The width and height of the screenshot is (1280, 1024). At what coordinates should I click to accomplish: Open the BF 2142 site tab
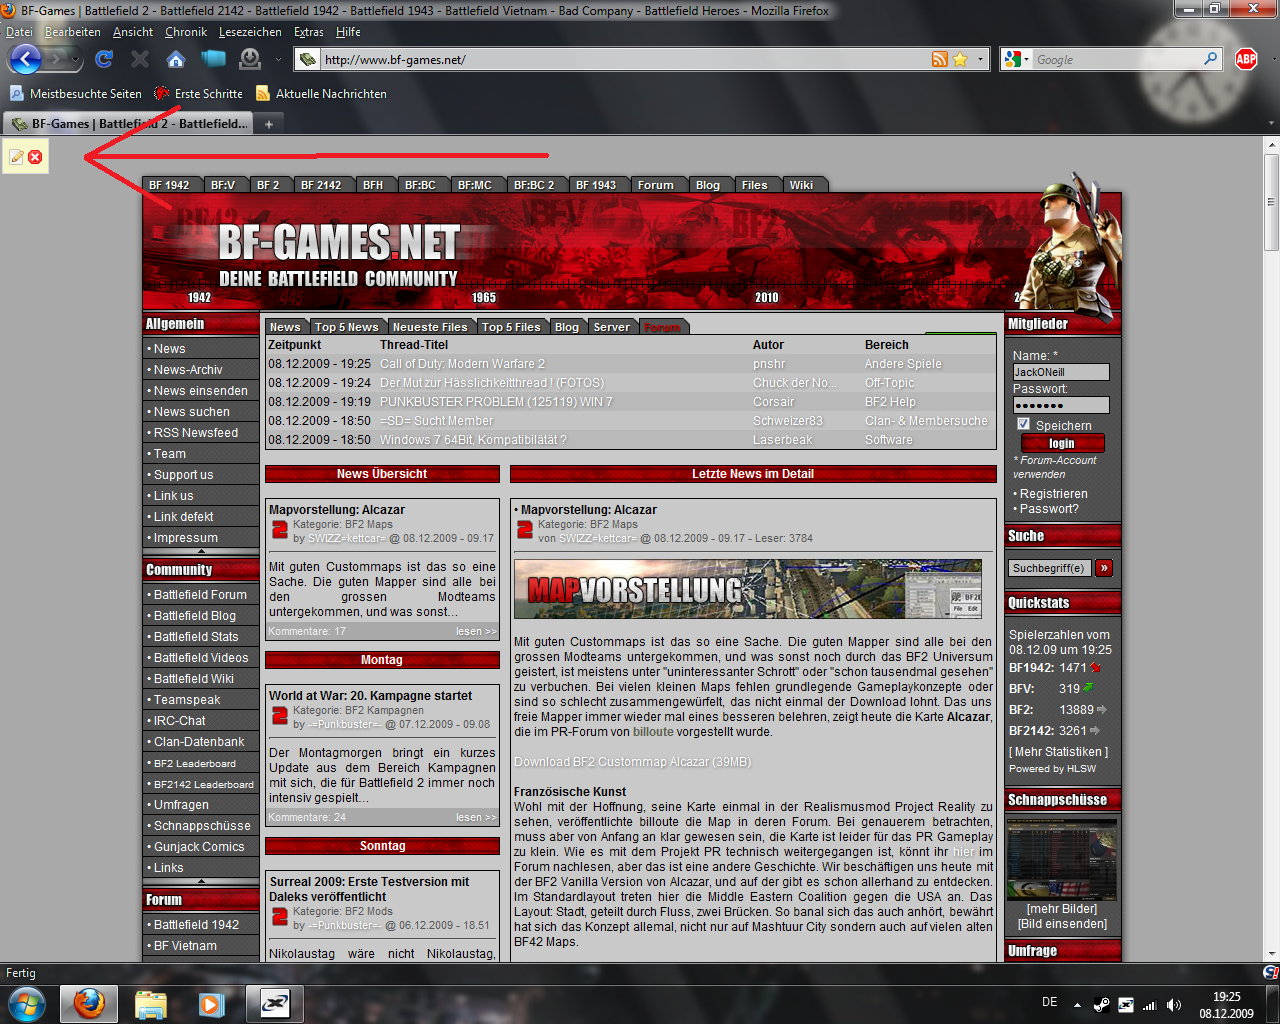point(321,185)
